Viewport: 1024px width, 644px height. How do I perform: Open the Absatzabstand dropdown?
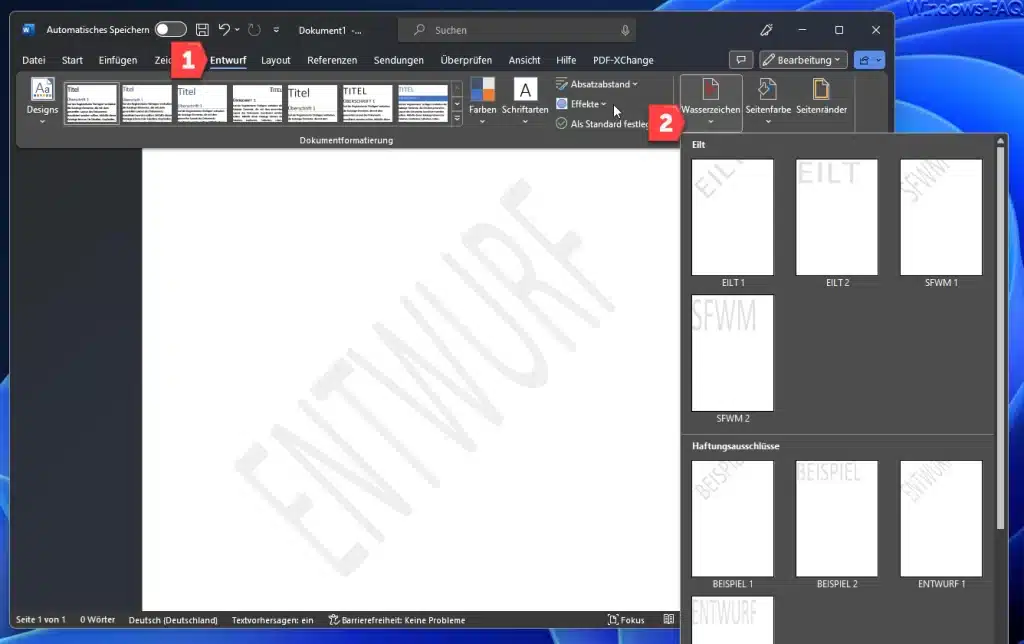pos(596,84)
